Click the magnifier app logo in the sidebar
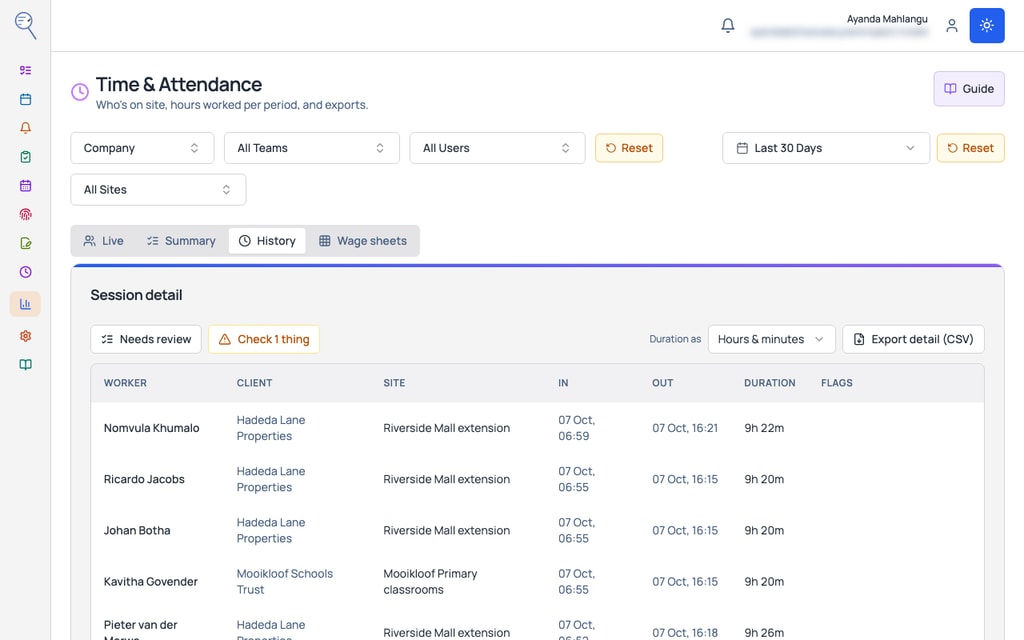Screen dimensions: 1024x640 point(25,25)
